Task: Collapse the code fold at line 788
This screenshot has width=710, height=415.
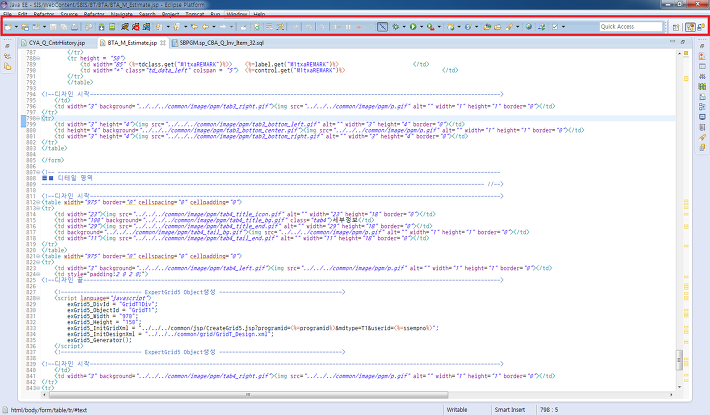Action: point(38,58)
